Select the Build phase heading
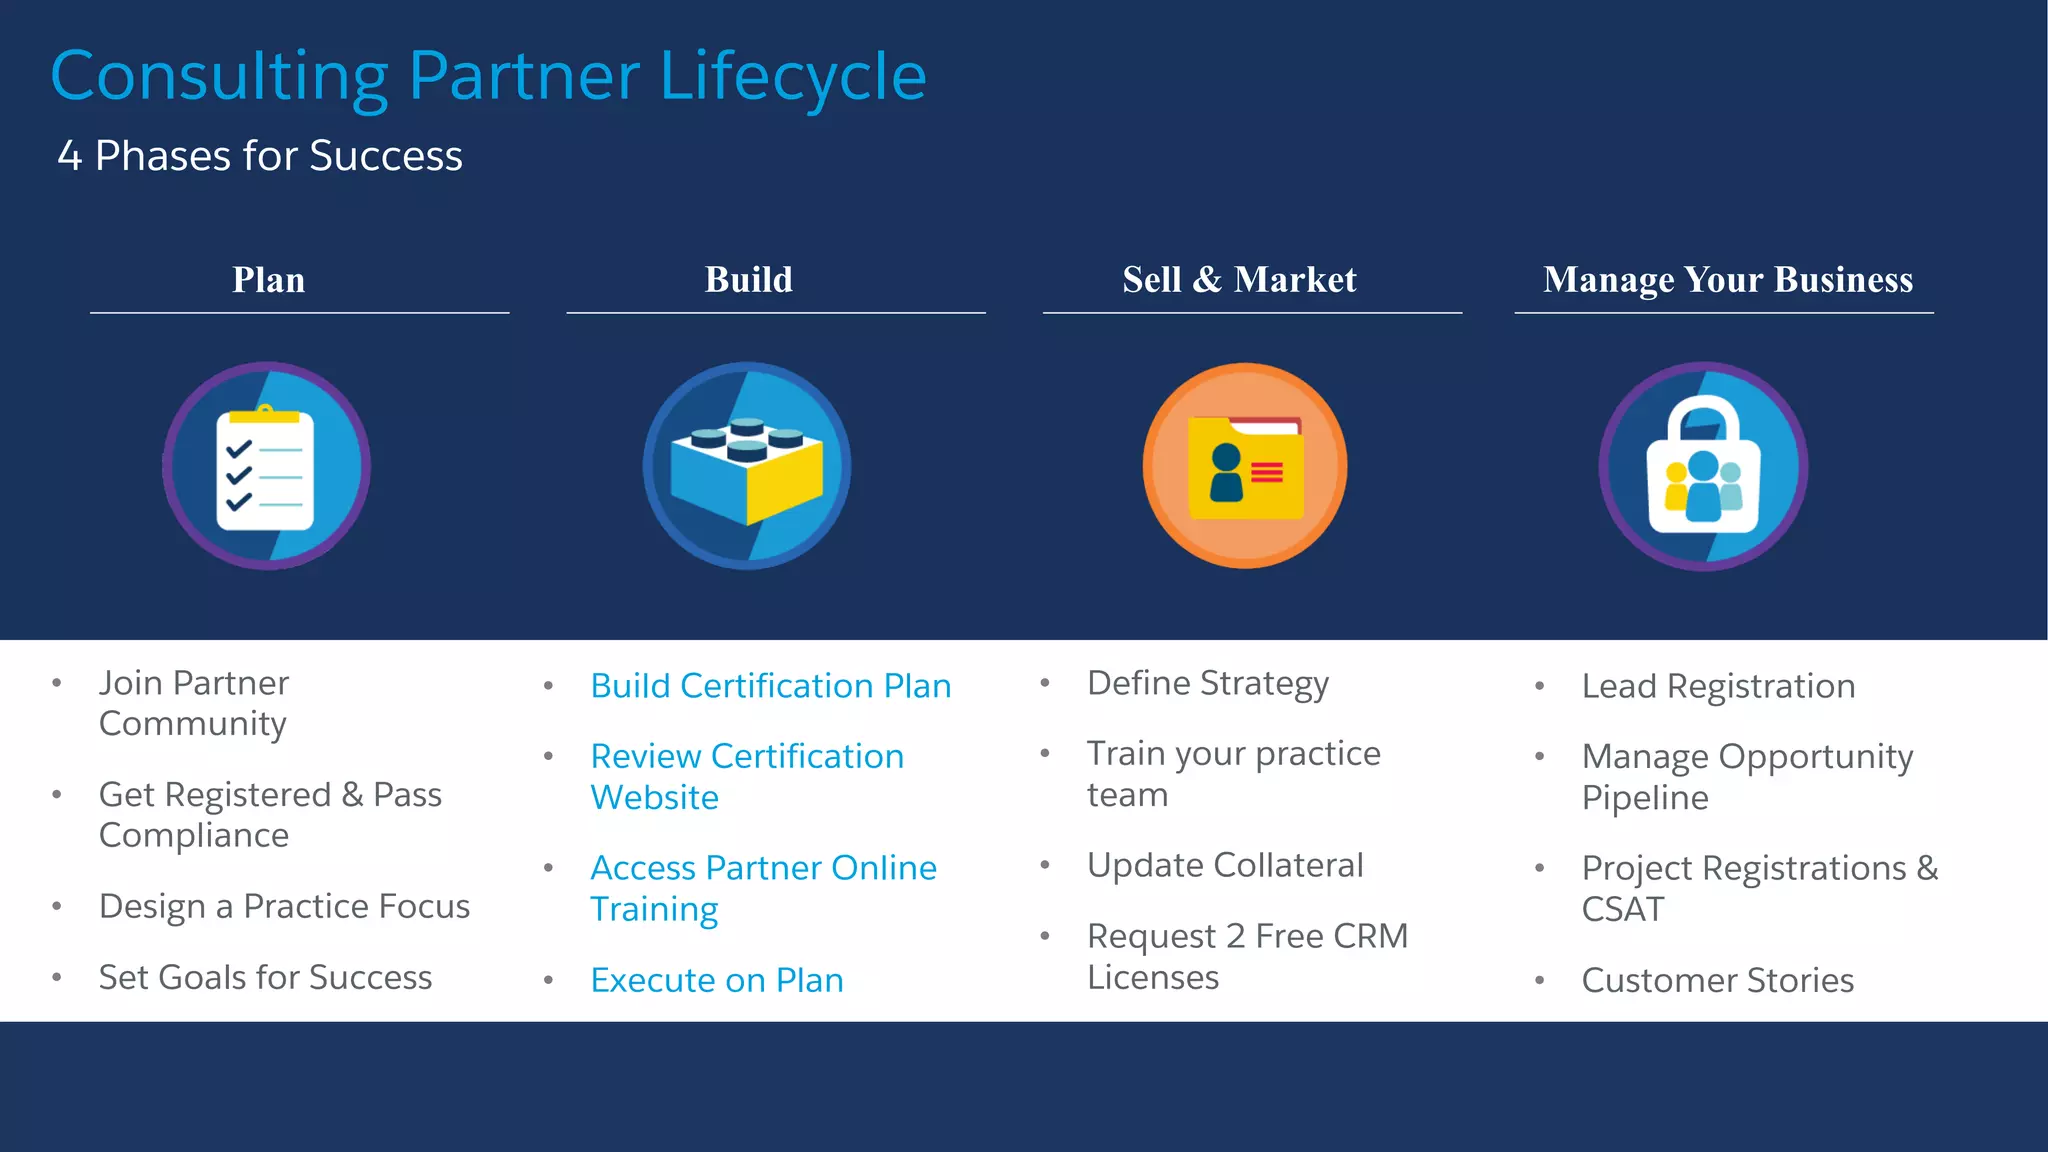The height and width of the screenshot is (1152, 2048). pyautogui.click(x=749, y=280)
